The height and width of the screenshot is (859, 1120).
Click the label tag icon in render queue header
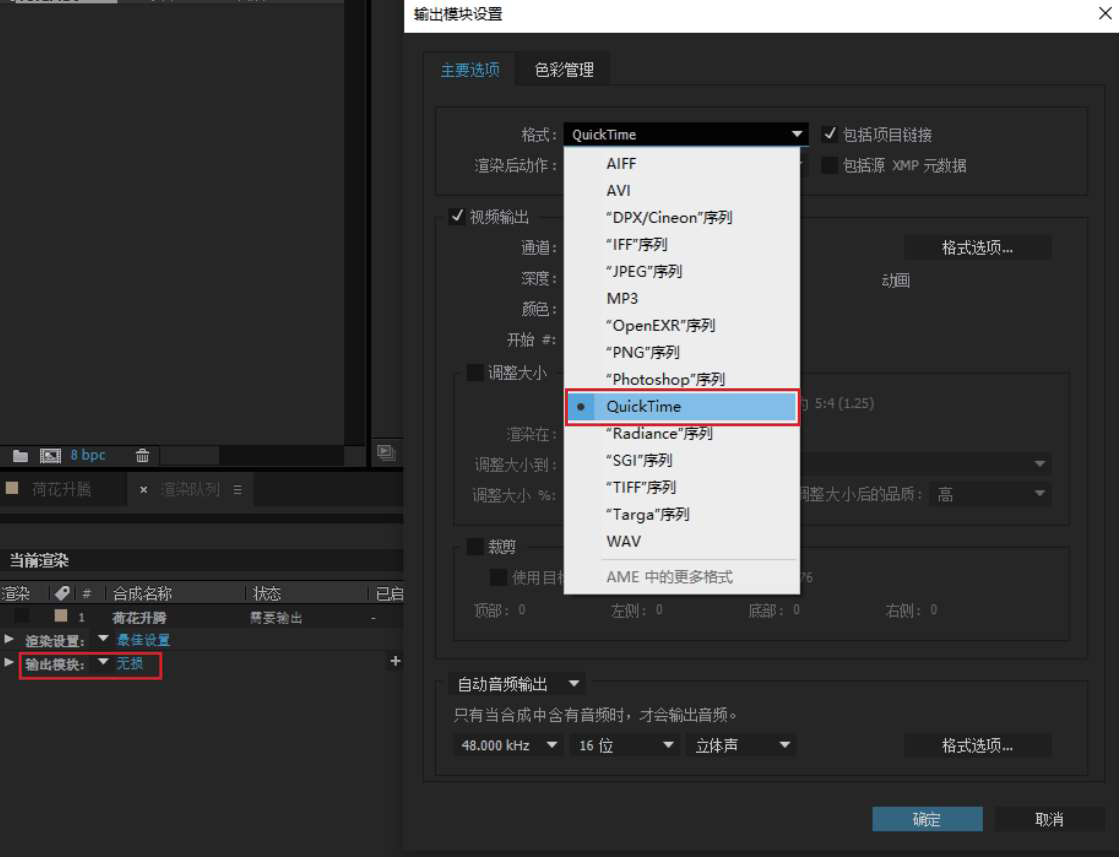(x=62, y=593)
